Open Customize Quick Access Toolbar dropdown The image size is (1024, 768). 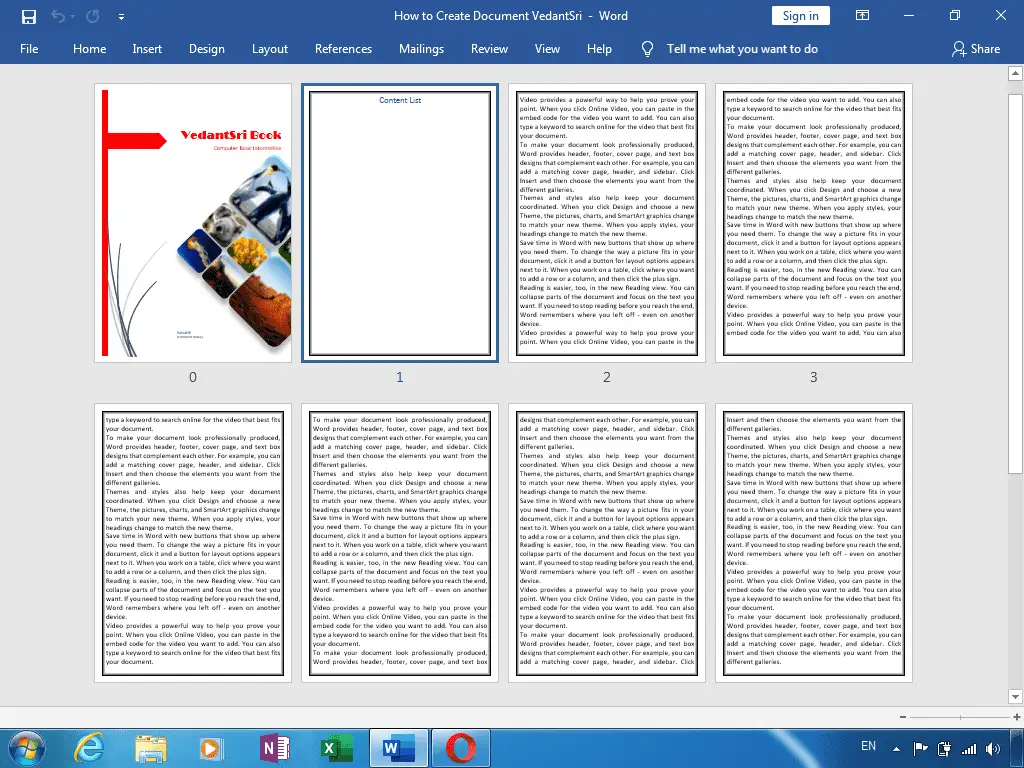click(x=121, y=17)
